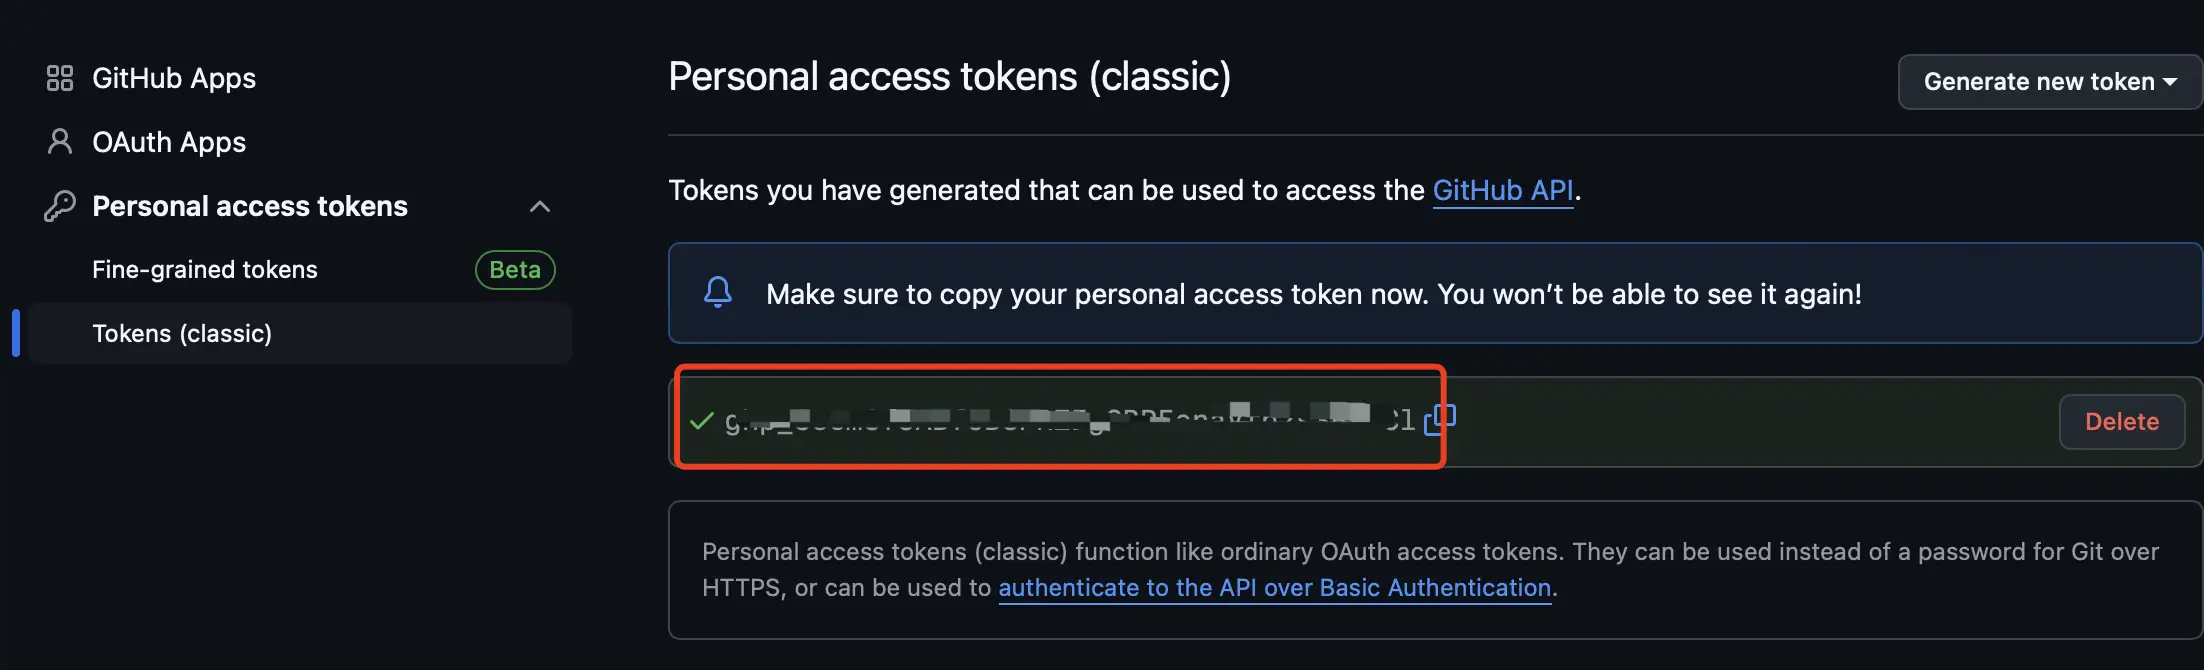Click the Beta badge next to Fine-grained tokens
This screenshot has height=670, width=2204.
point(515,270)
